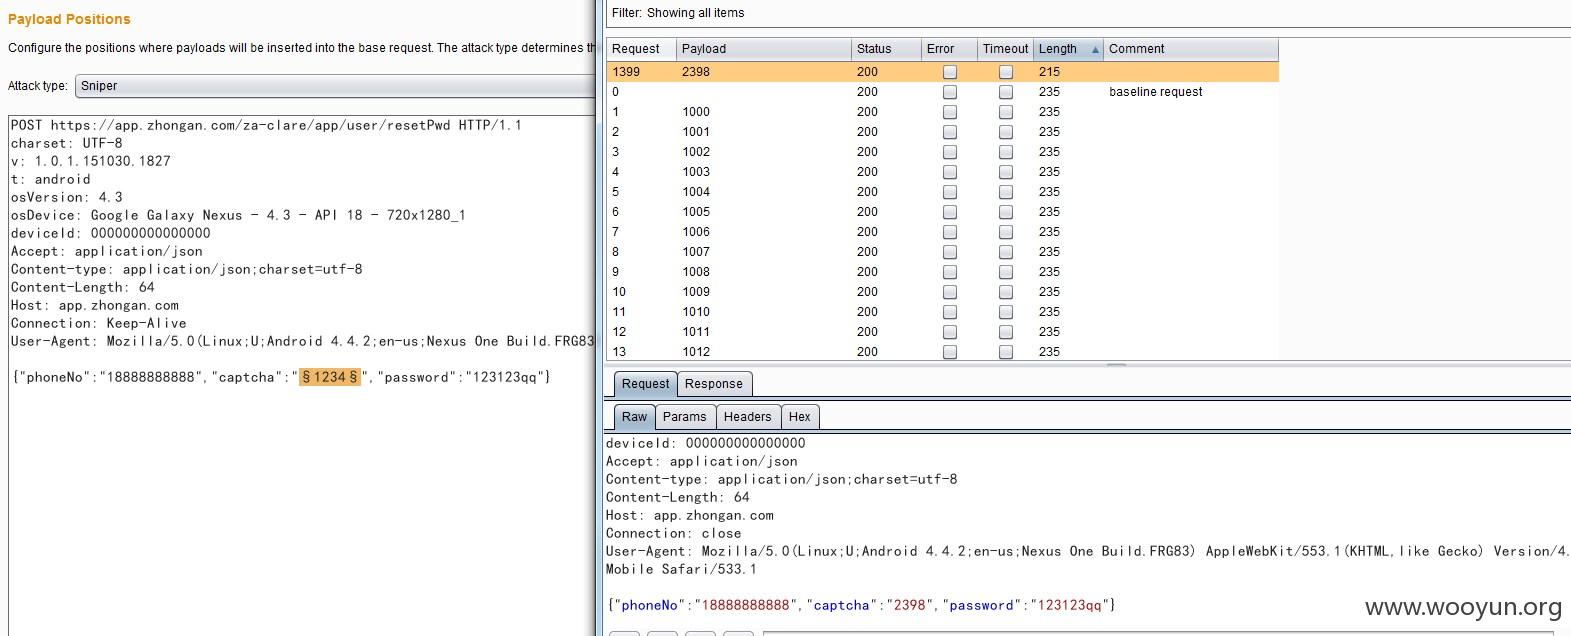This screenshot has width=1571, height=636.
Task: Click the §1234§ payload position marker
Action: (x=330, y=377)
